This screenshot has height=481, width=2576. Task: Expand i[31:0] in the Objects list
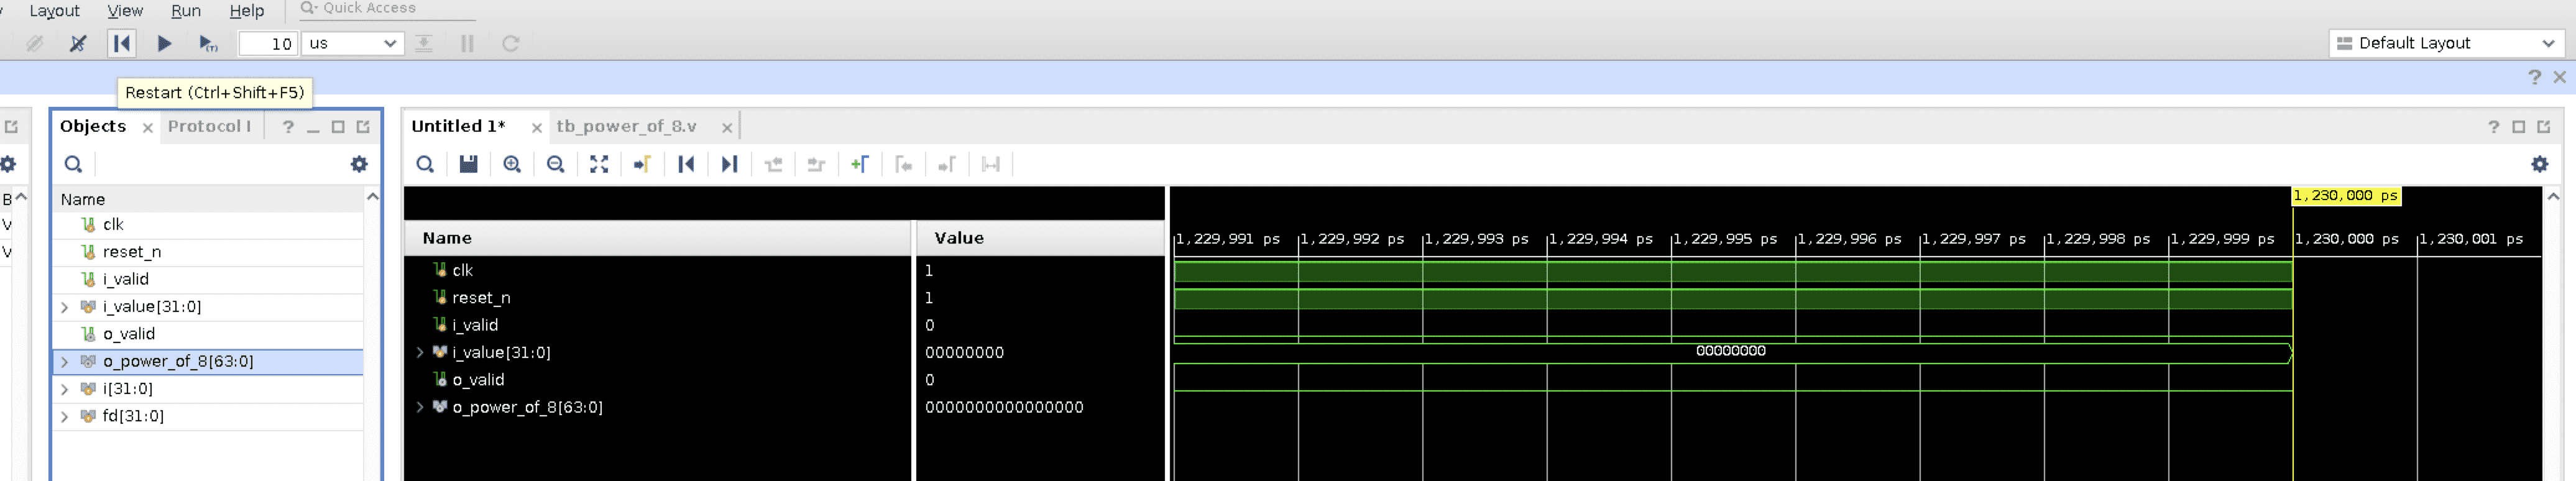click(x=65, y=389)
